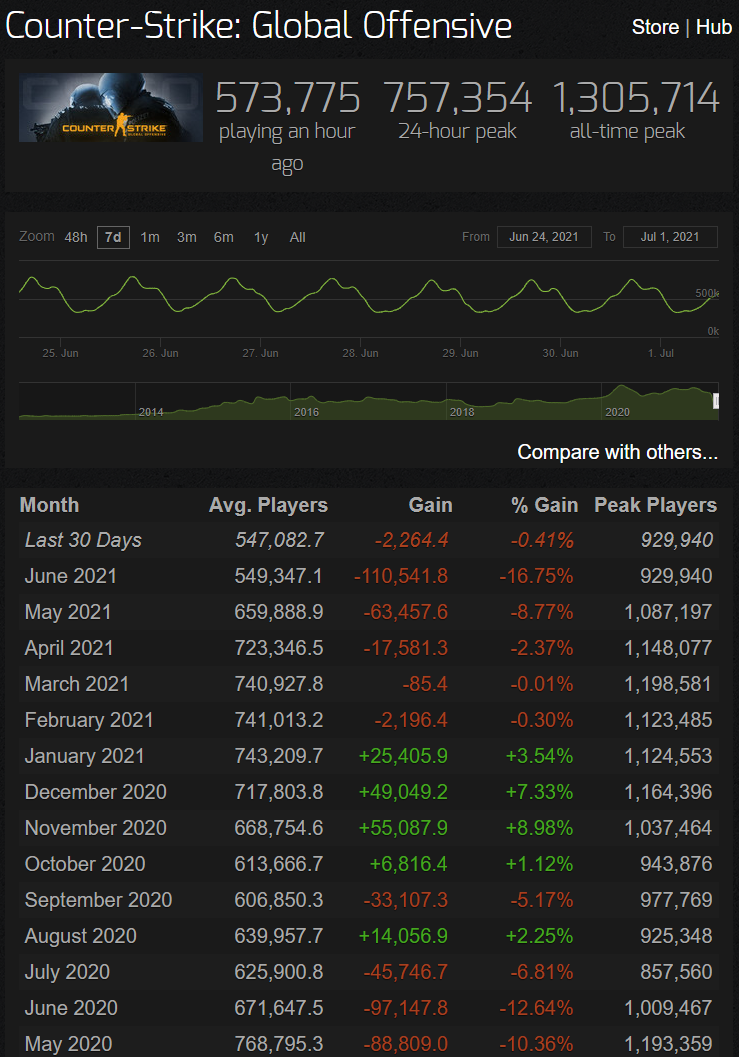Select the 6m zoom range
This screenshot has height=1057, width=739.
pos(224,237)
